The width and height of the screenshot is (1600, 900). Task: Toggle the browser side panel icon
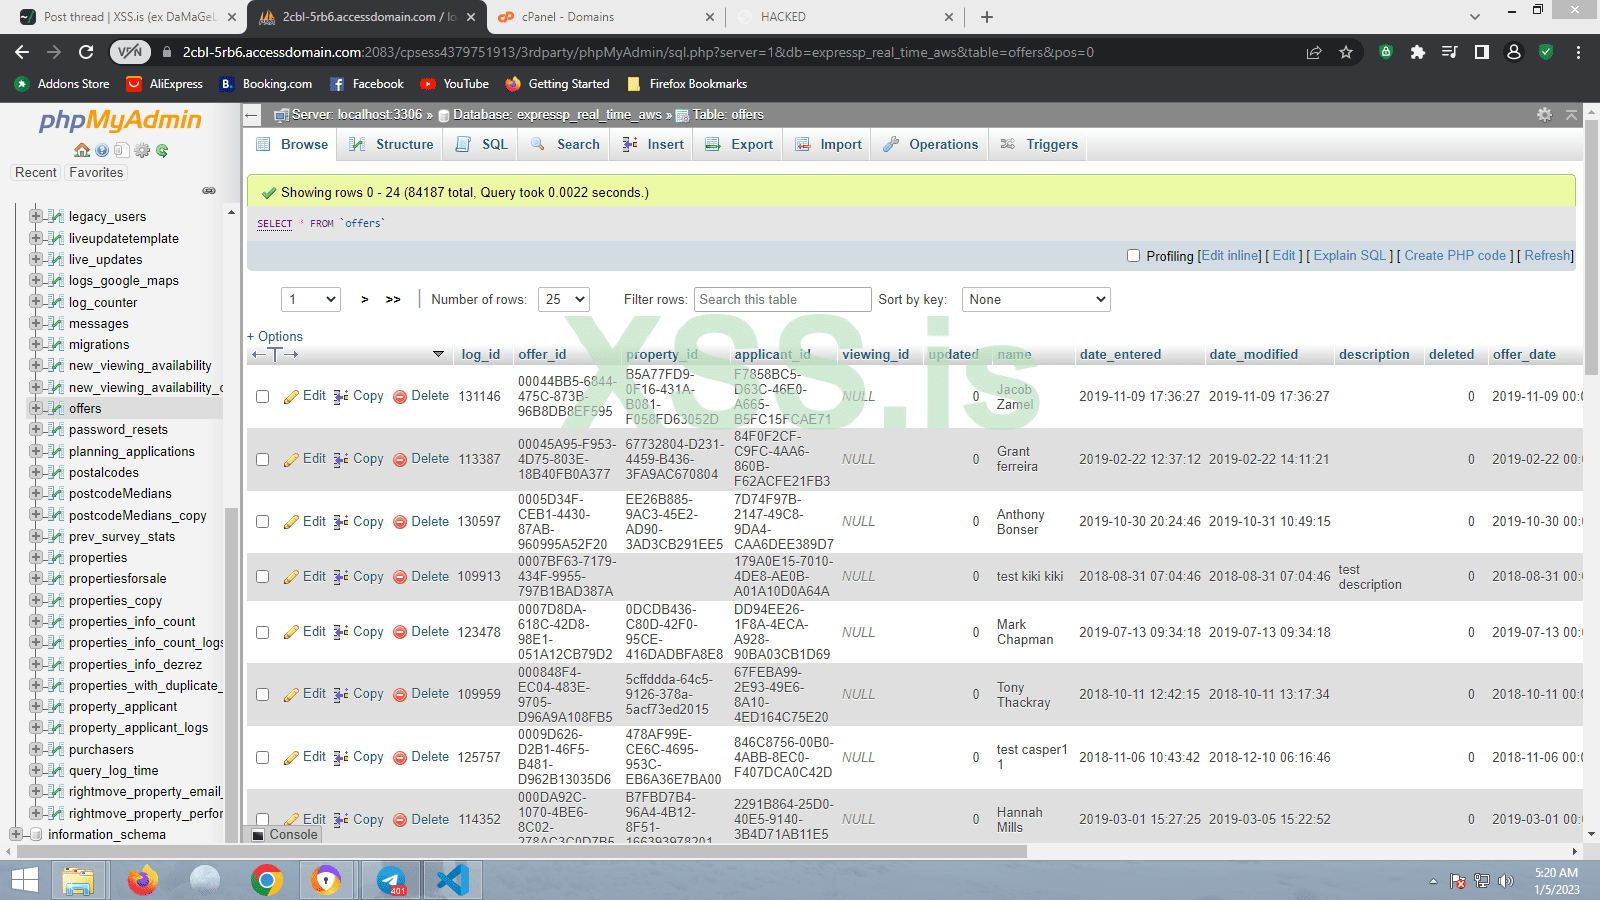[1481, 52]
